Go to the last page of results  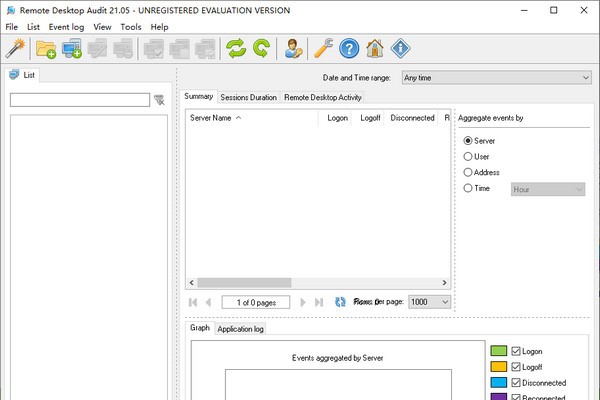click(x=319, y=302)
